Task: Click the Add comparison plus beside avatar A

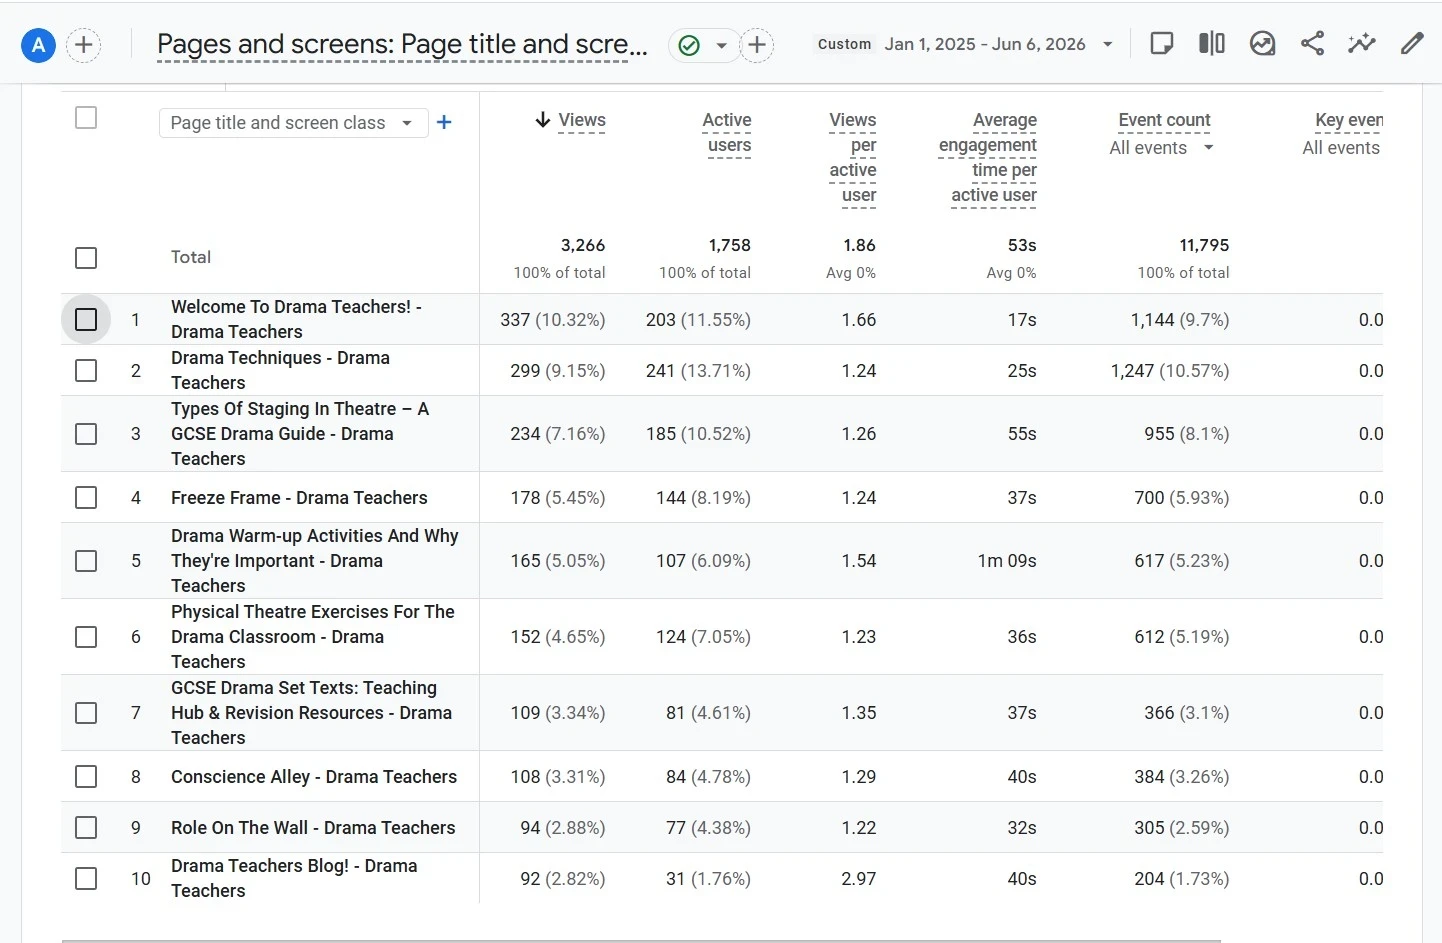Action: pos(84,45)
